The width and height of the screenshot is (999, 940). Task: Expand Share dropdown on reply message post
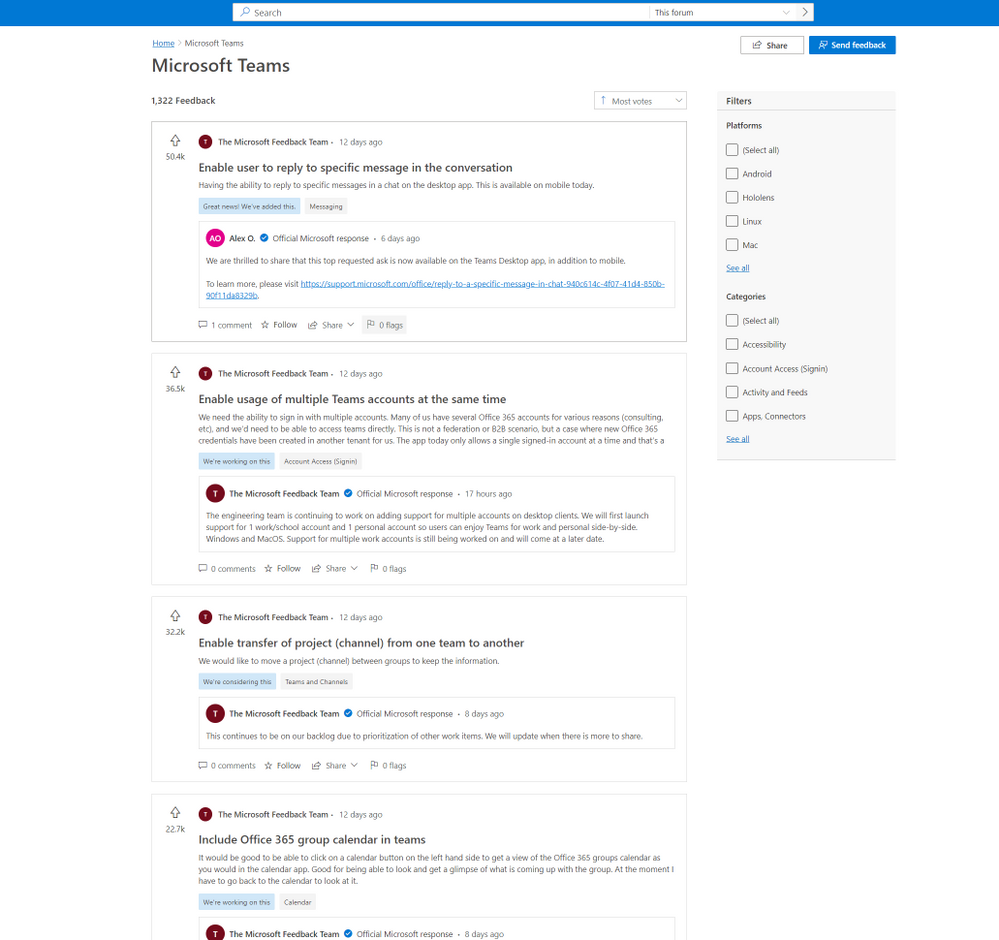[x=331, y=325]
